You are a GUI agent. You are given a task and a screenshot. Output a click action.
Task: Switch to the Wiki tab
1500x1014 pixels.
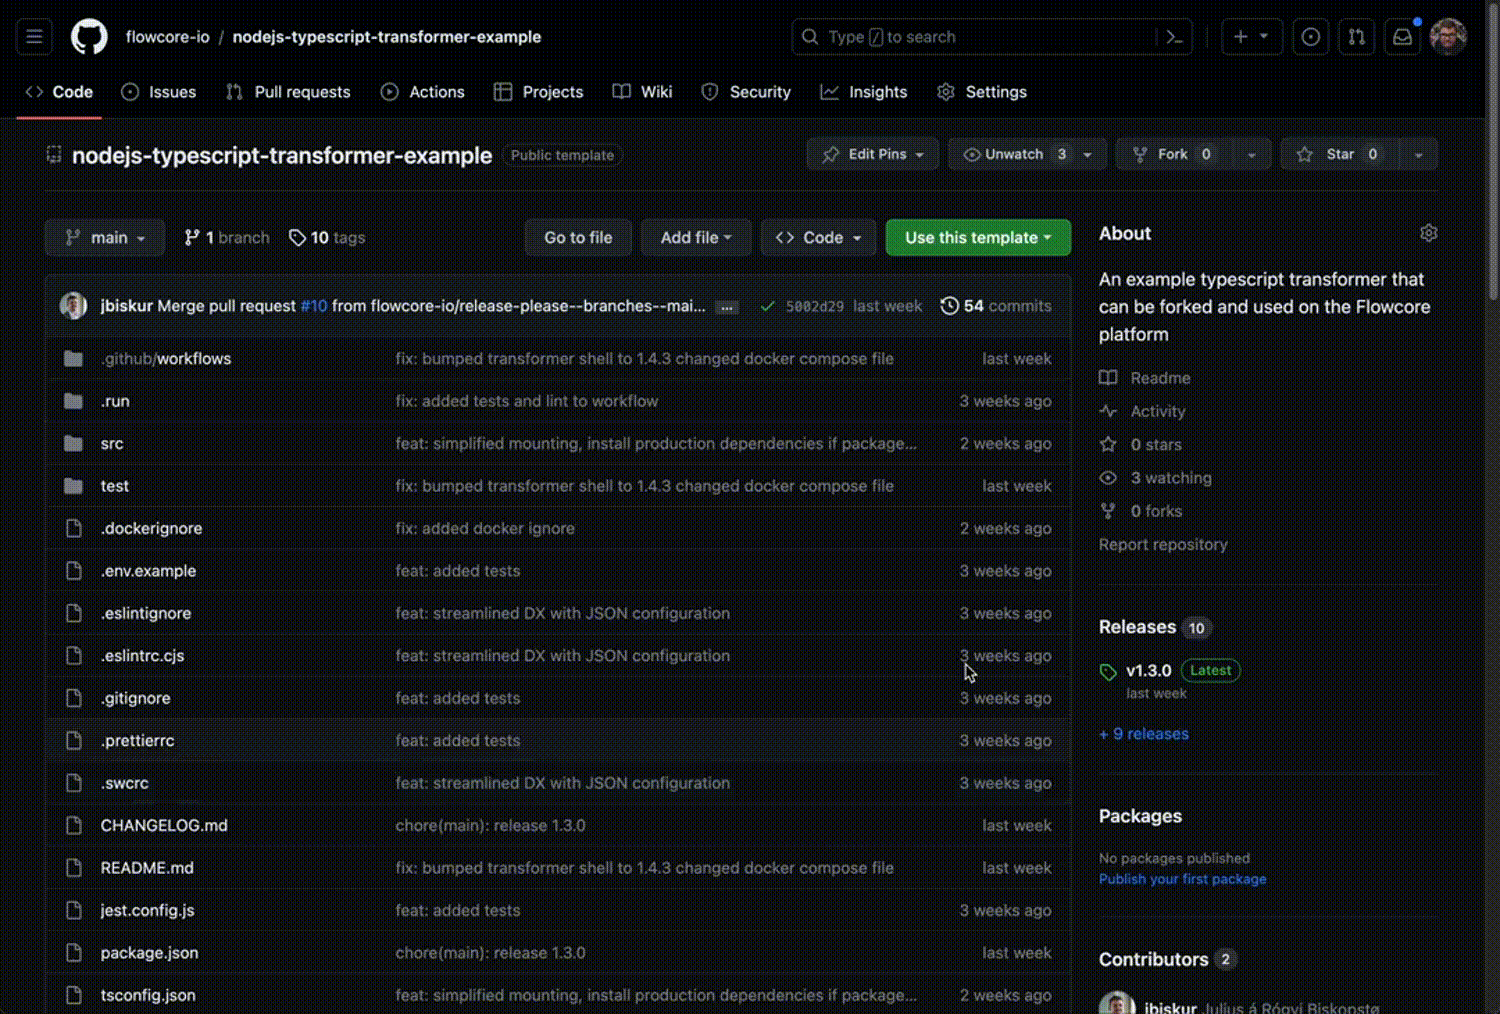pos(642,92)
